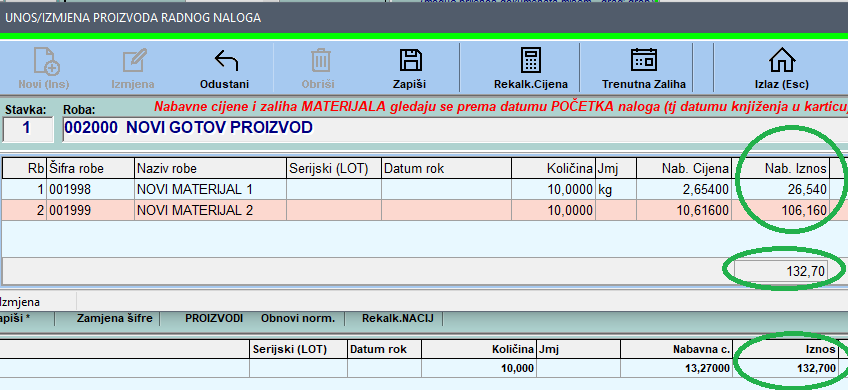
Task: Click the price cell 10,61600
Action: [x=684, y=210]
